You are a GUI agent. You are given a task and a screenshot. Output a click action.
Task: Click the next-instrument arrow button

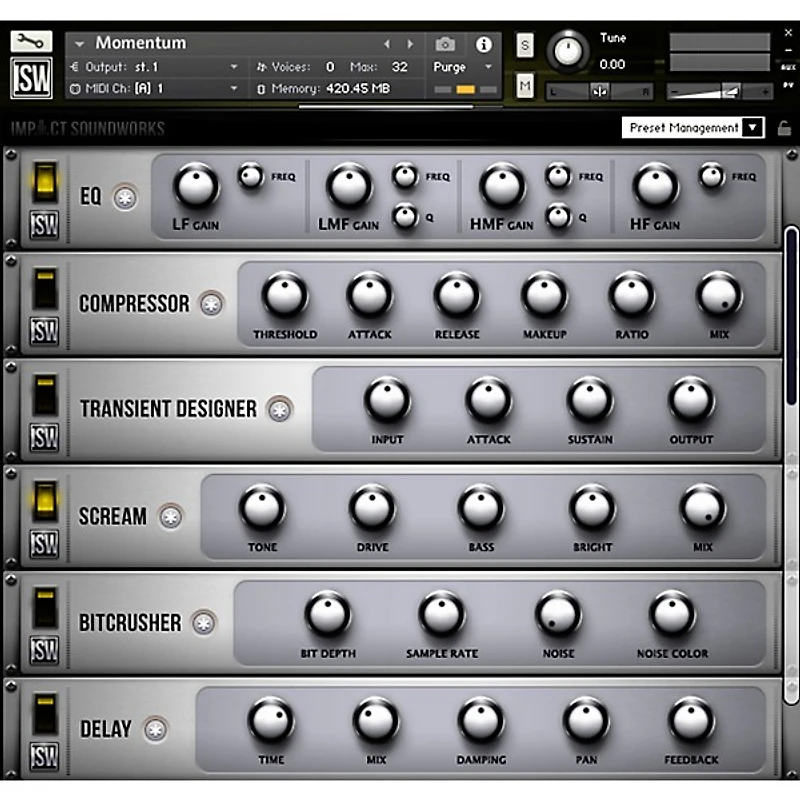tap(408, 43)
